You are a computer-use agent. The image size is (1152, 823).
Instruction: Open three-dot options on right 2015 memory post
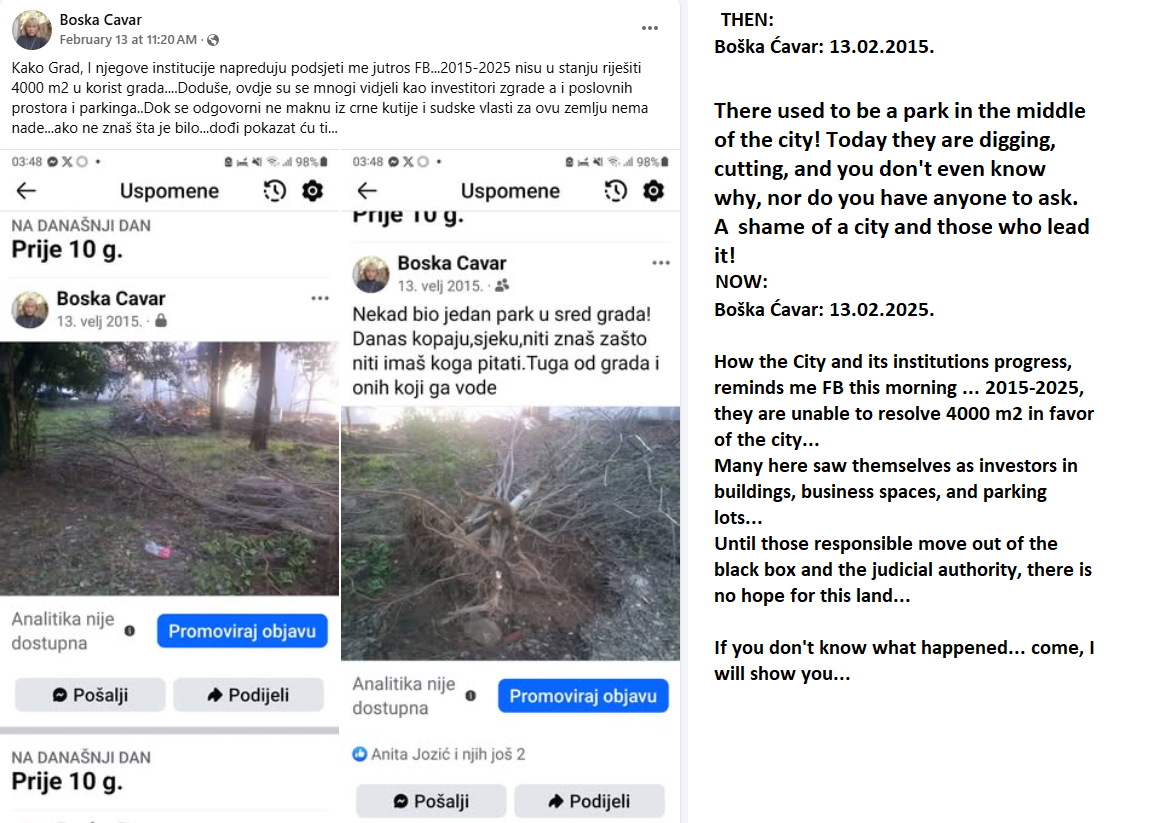coord(660,263)
